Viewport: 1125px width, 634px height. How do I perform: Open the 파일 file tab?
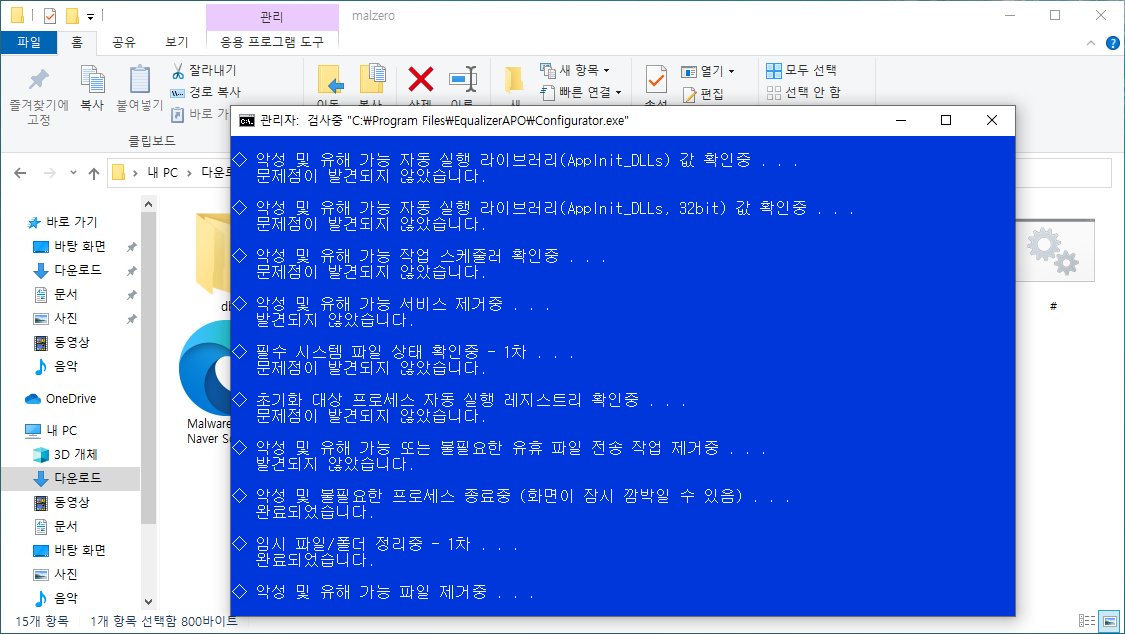click(x=29, y=42)
